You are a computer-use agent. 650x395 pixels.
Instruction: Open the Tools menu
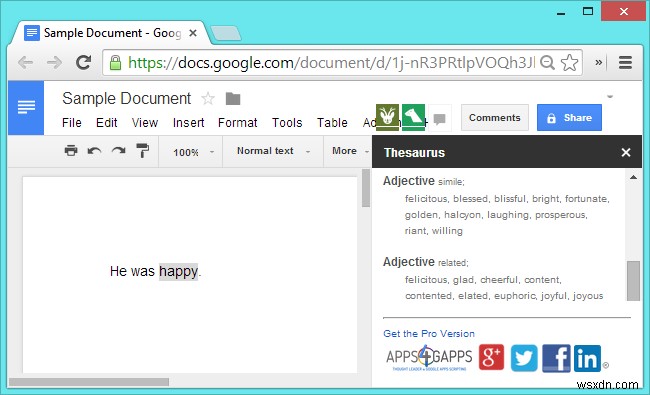[287, 123]
